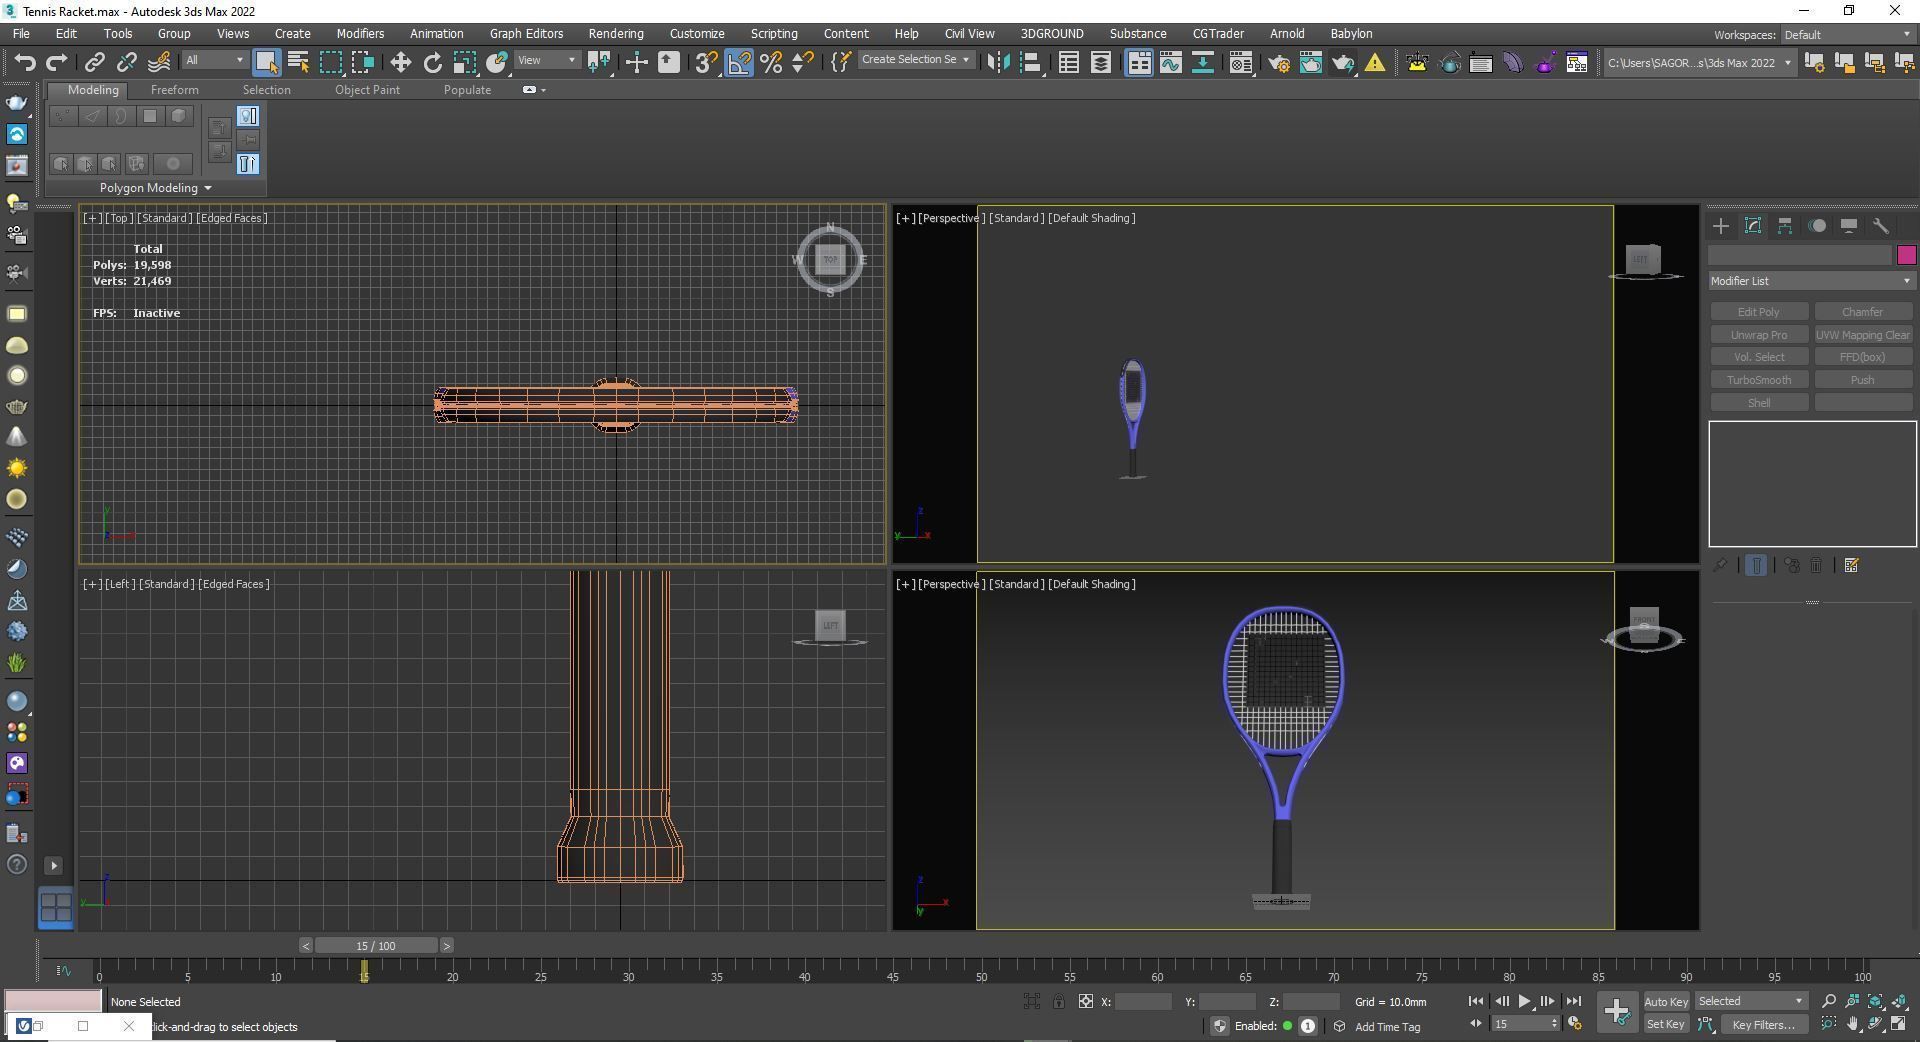The height and width of the screenshot is (1042, 1920).
Task: Toggle Show End Result in modifier stack
Action: click(x=1756, y=566)
